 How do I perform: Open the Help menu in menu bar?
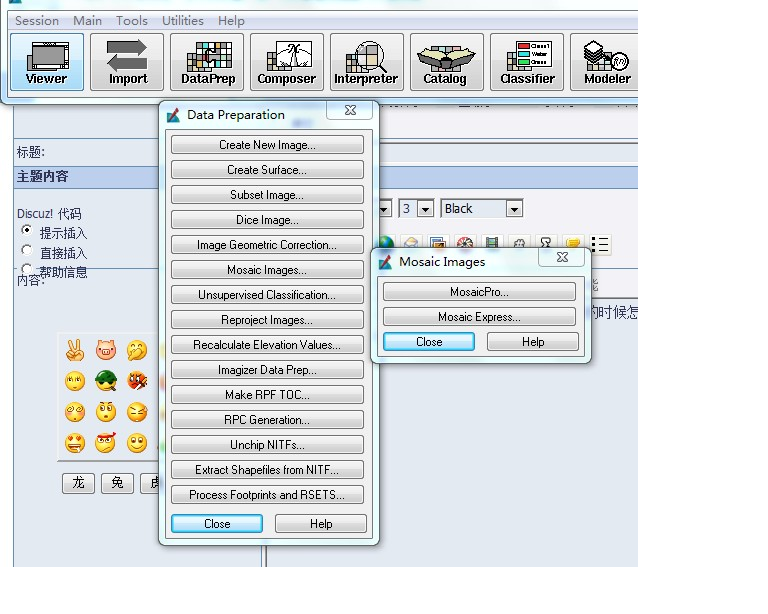(x=231, y=21)
